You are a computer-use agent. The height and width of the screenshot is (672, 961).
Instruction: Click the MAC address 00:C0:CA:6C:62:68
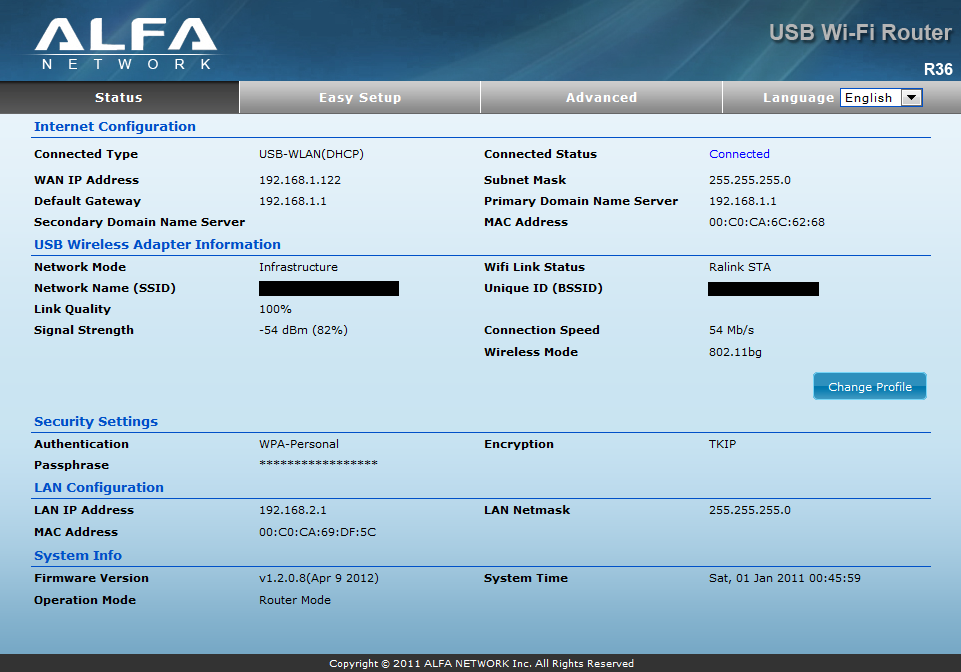[x=767, y=222]
